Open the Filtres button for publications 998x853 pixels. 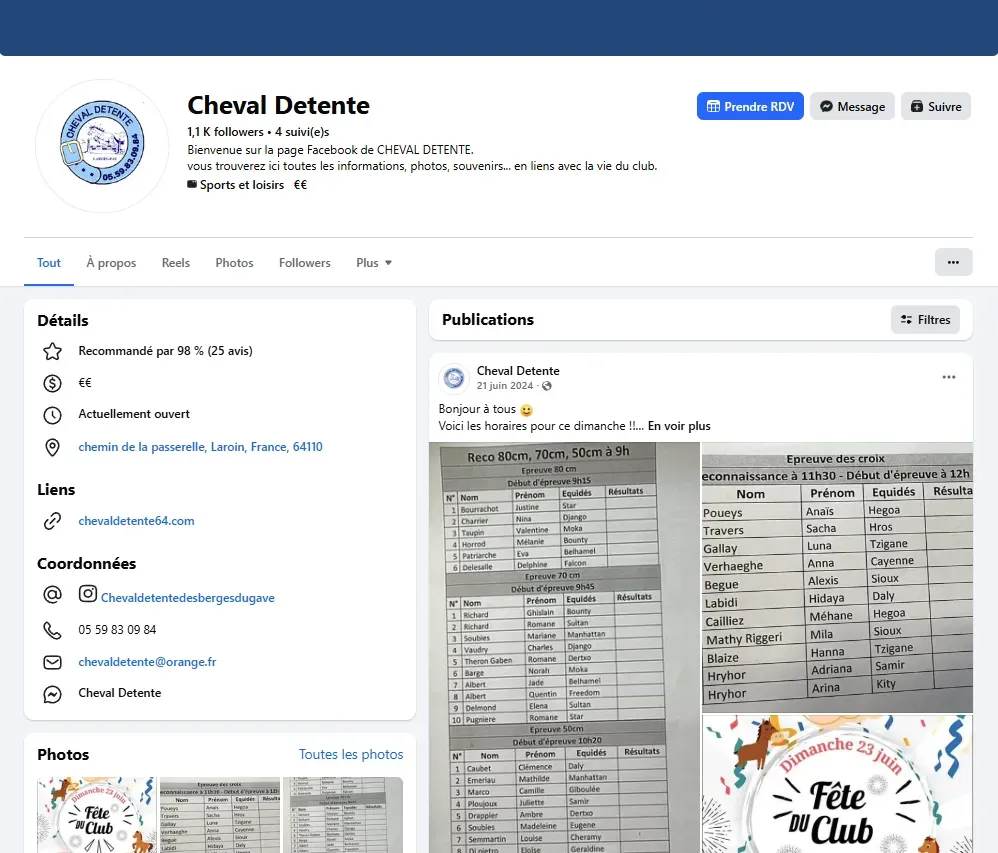coord(925,320)
